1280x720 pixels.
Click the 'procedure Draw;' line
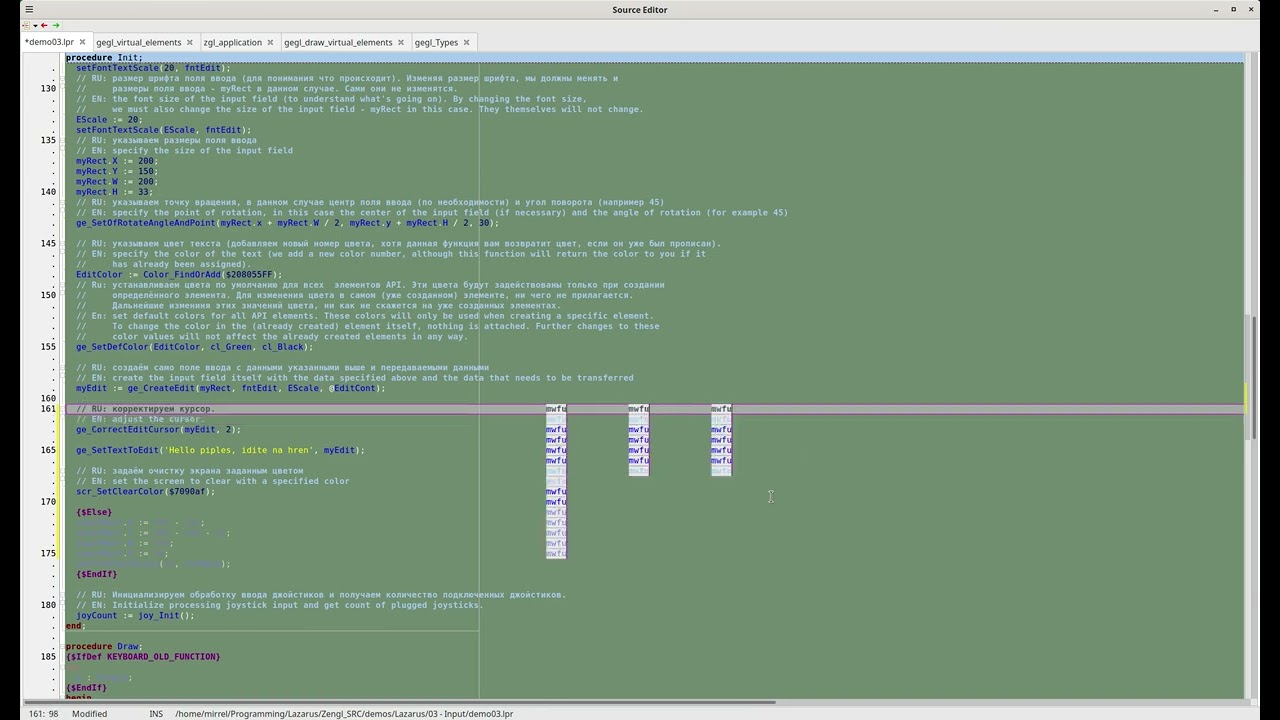[104, 646]
